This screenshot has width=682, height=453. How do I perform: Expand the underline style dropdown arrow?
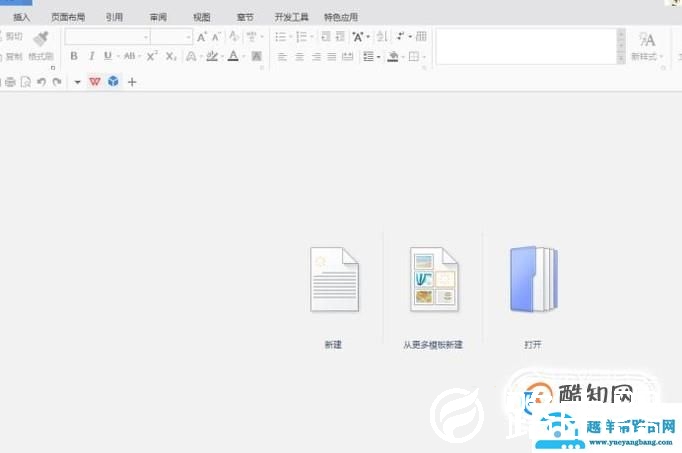tap(118, 57)
